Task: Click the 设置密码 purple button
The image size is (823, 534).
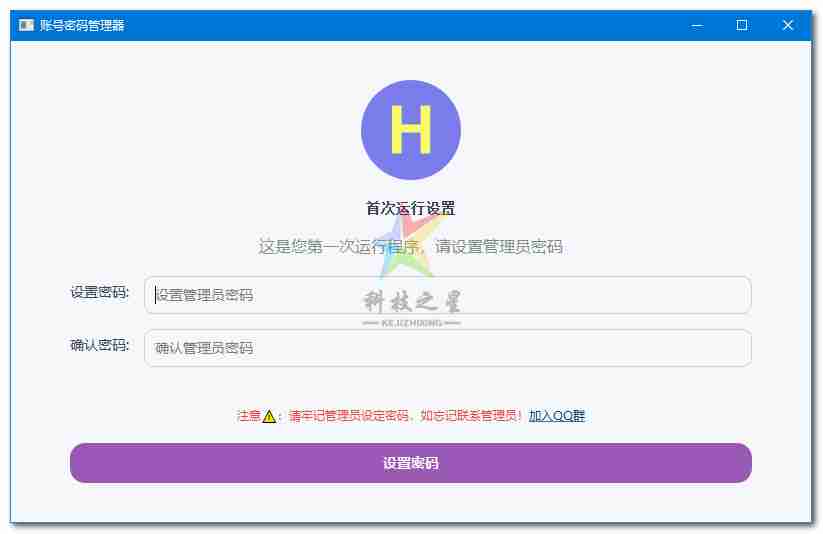Action: pyautogui.click(x=410, y=463)
